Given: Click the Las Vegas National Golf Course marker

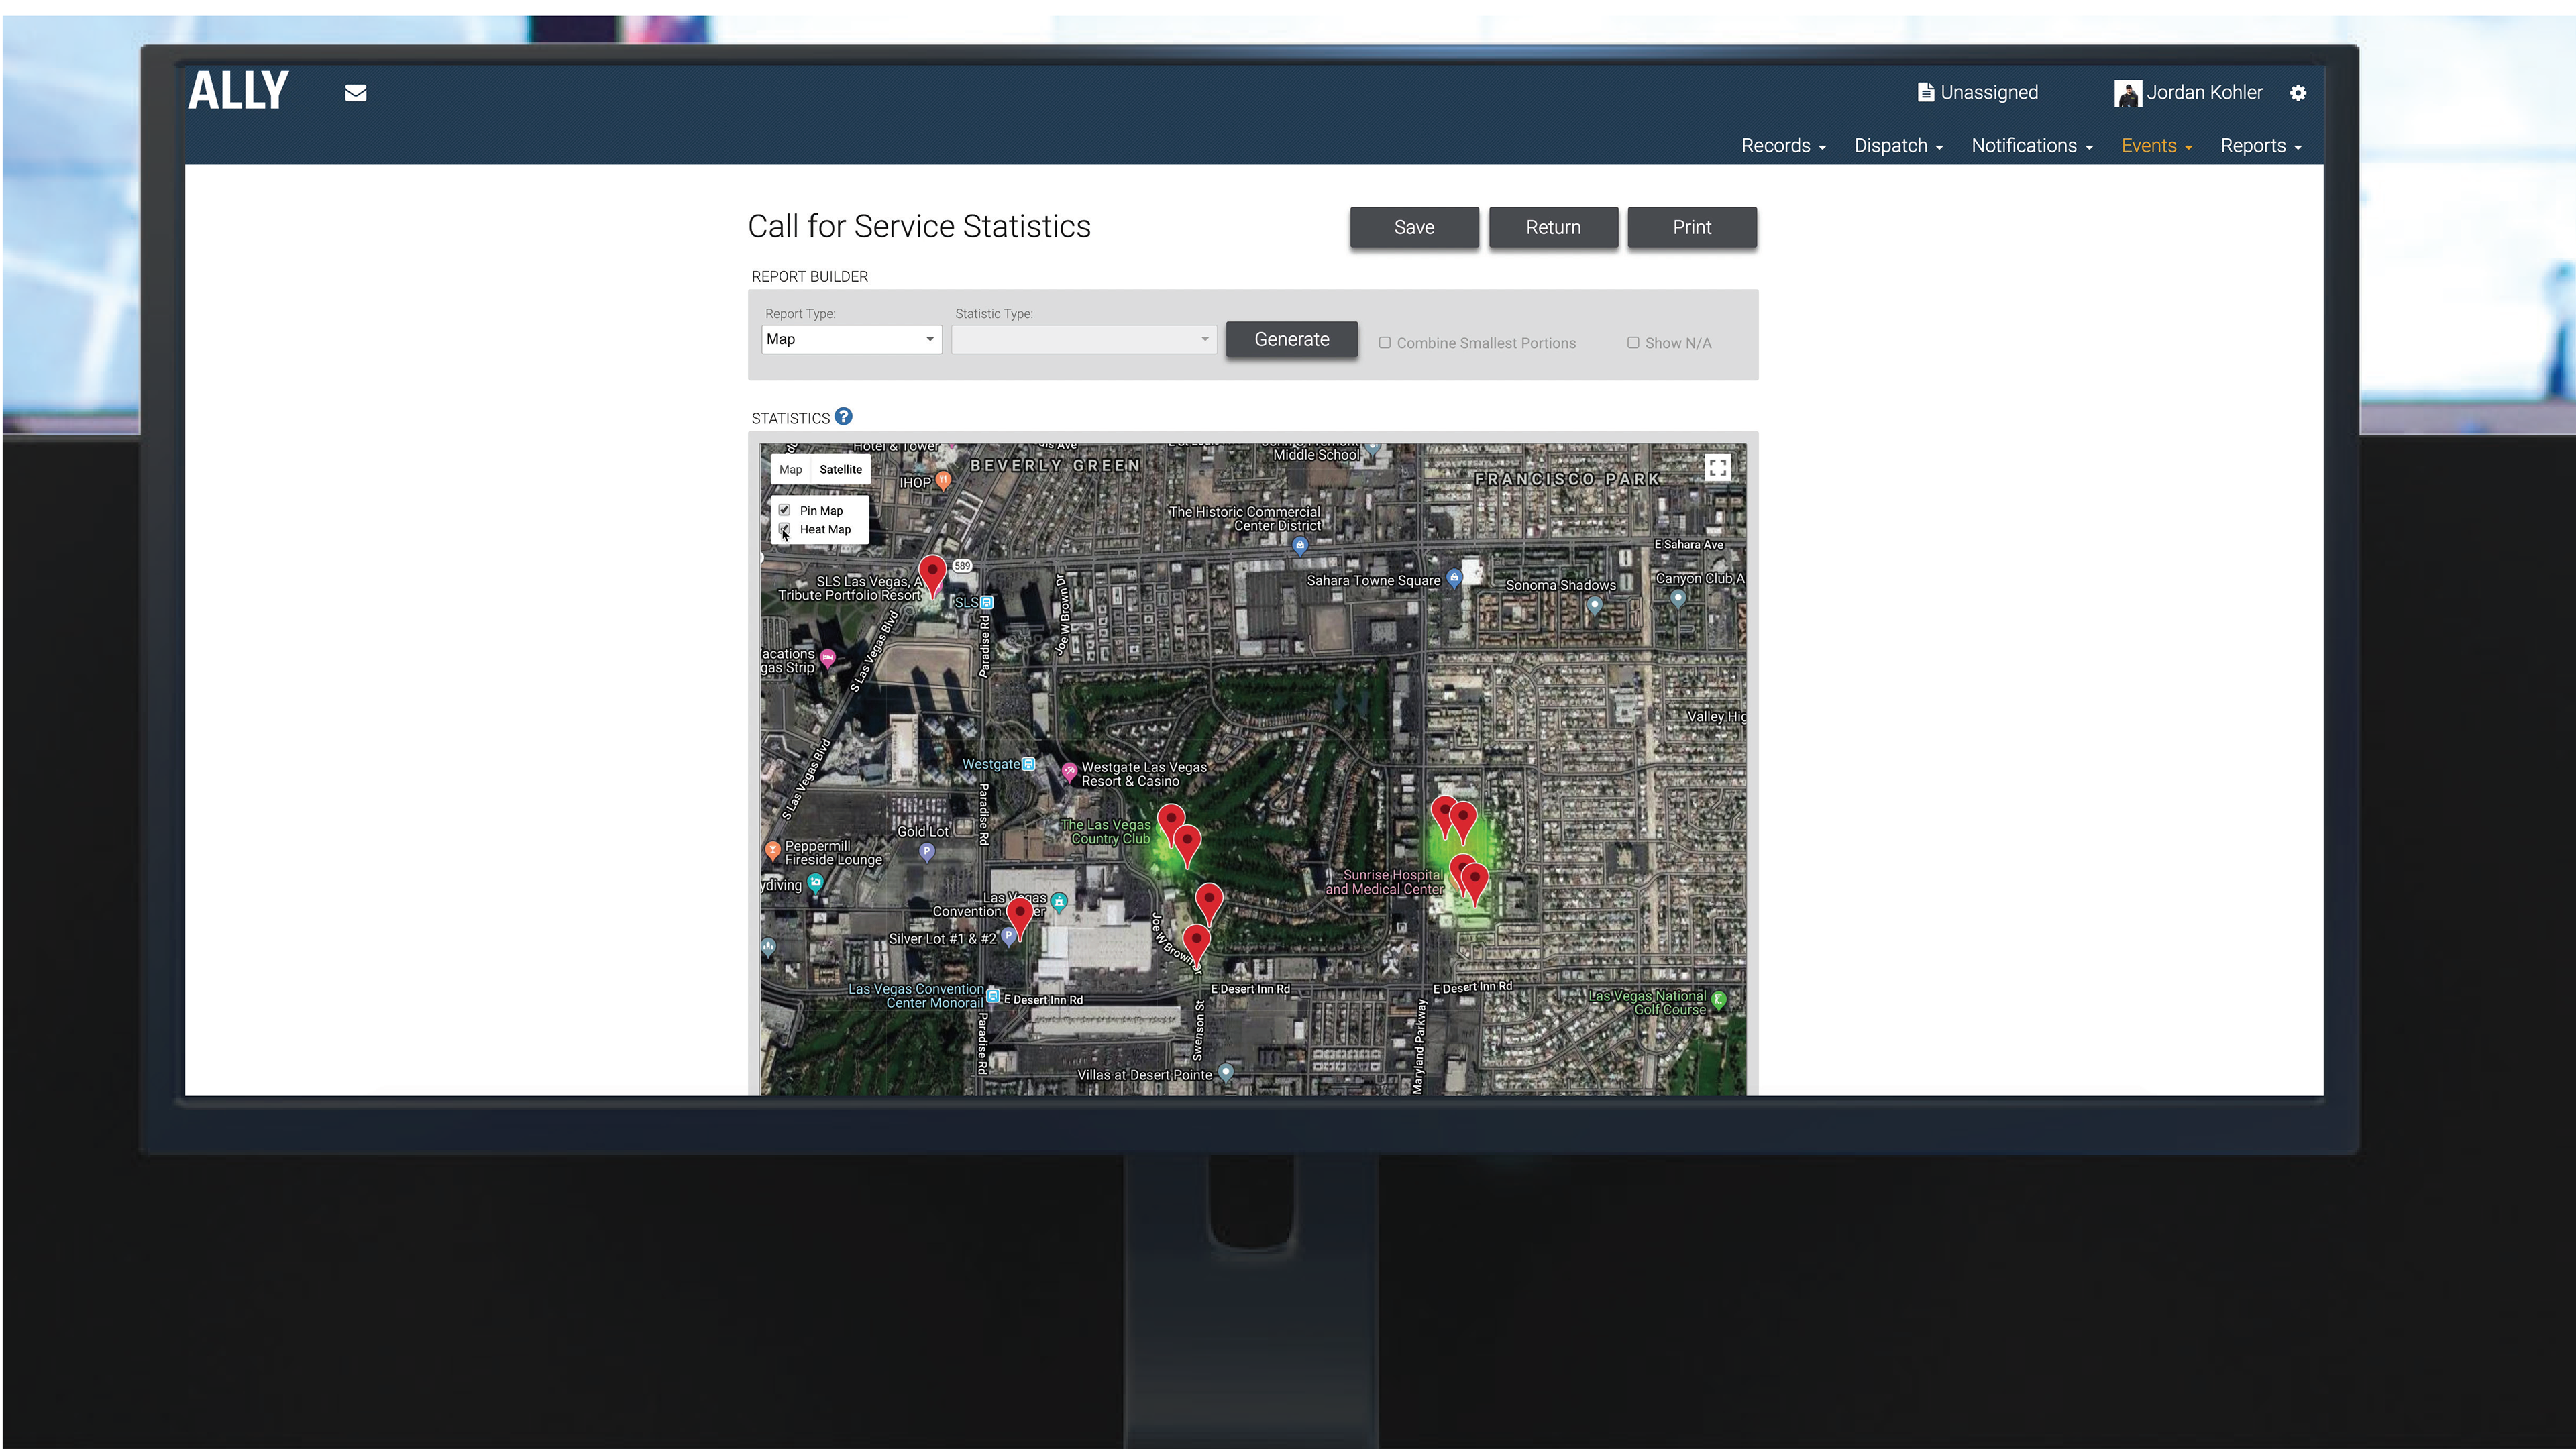Looking at the screenshot, I should (x=1718, y=1000).
